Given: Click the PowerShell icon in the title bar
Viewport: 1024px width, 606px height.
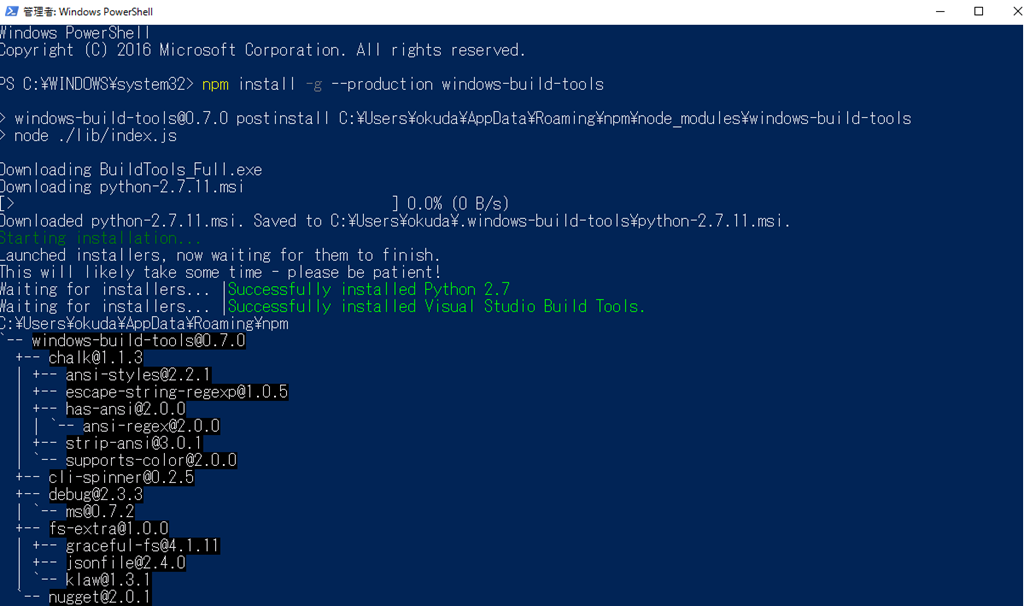Looking at the screenshot, I should 11,11.
